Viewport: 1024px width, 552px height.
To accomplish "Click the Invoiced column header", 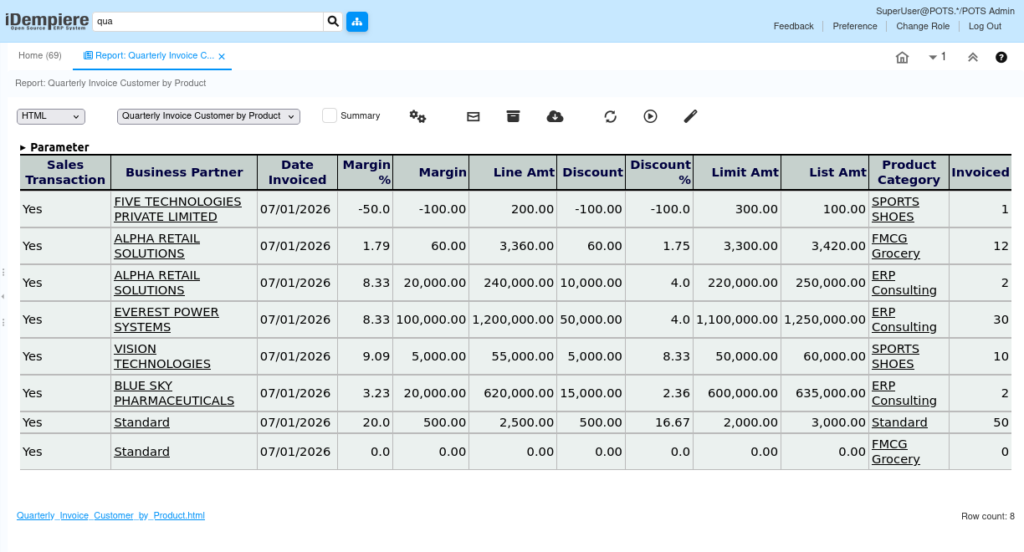I will coord(980,172).
